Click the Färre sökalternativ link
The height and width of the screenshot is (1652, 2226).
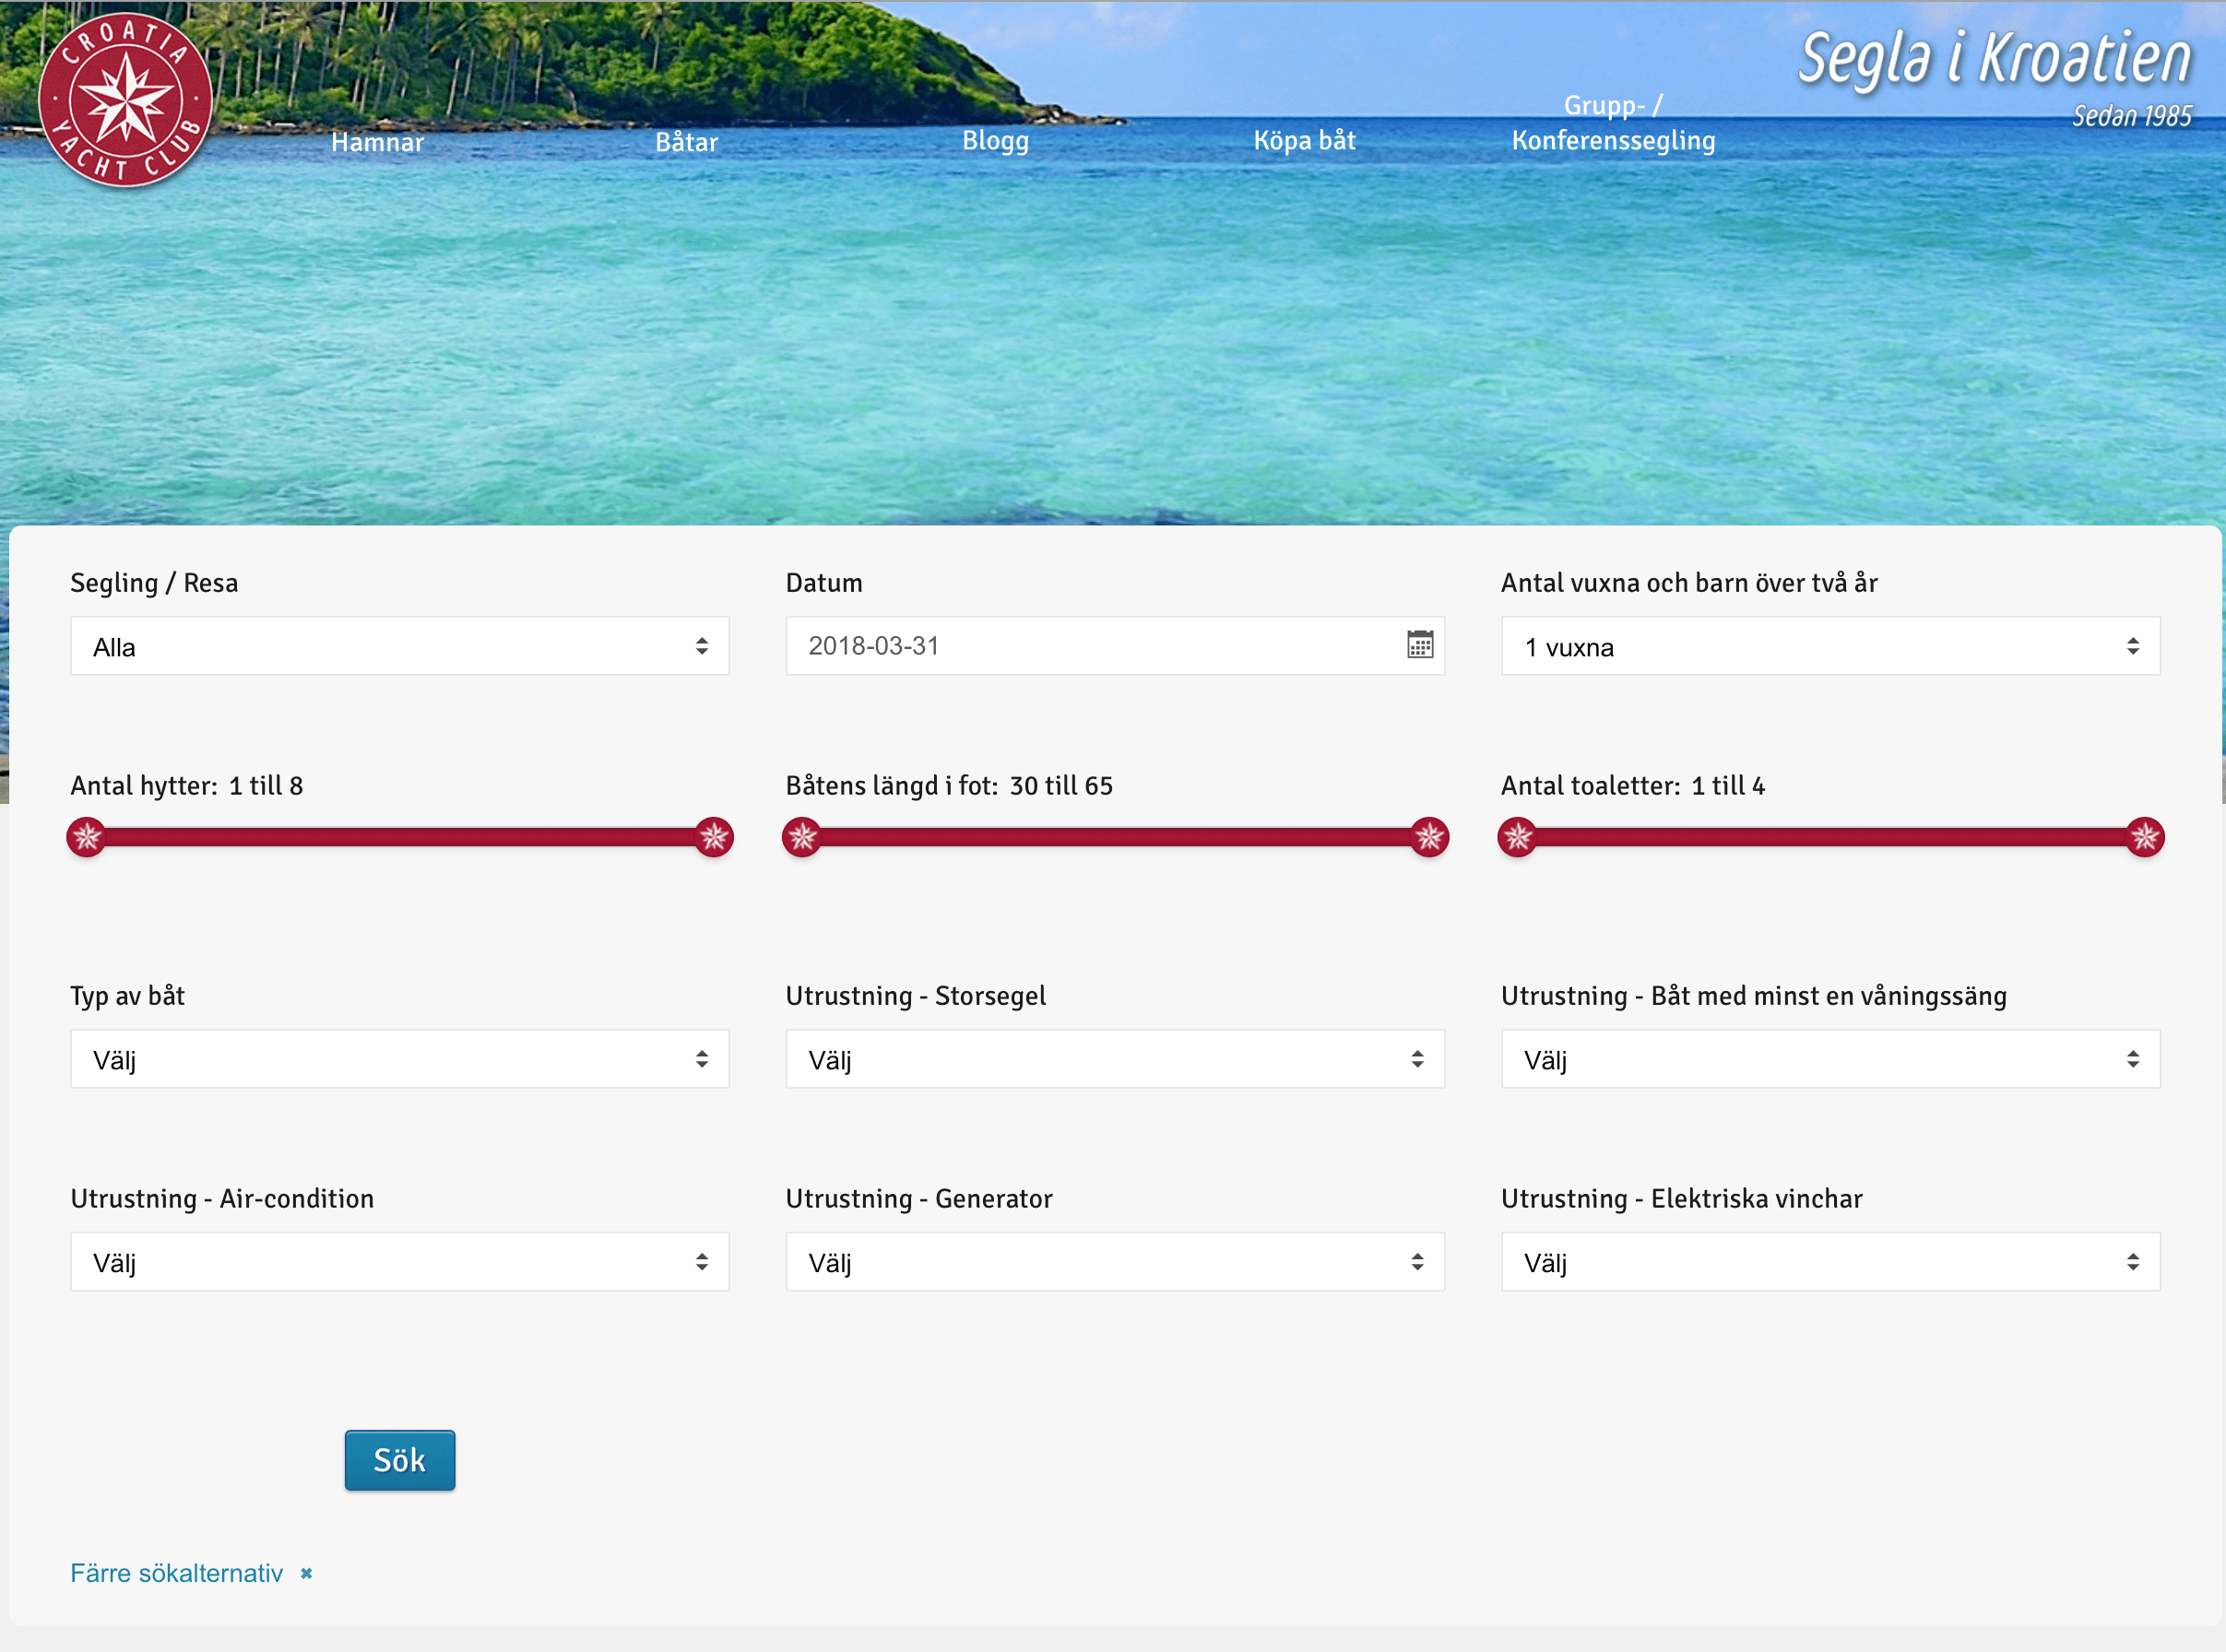click(177, 1573)
